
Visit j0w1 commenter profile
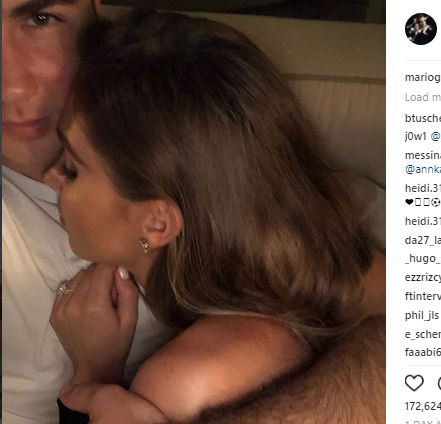click(416, 136)
